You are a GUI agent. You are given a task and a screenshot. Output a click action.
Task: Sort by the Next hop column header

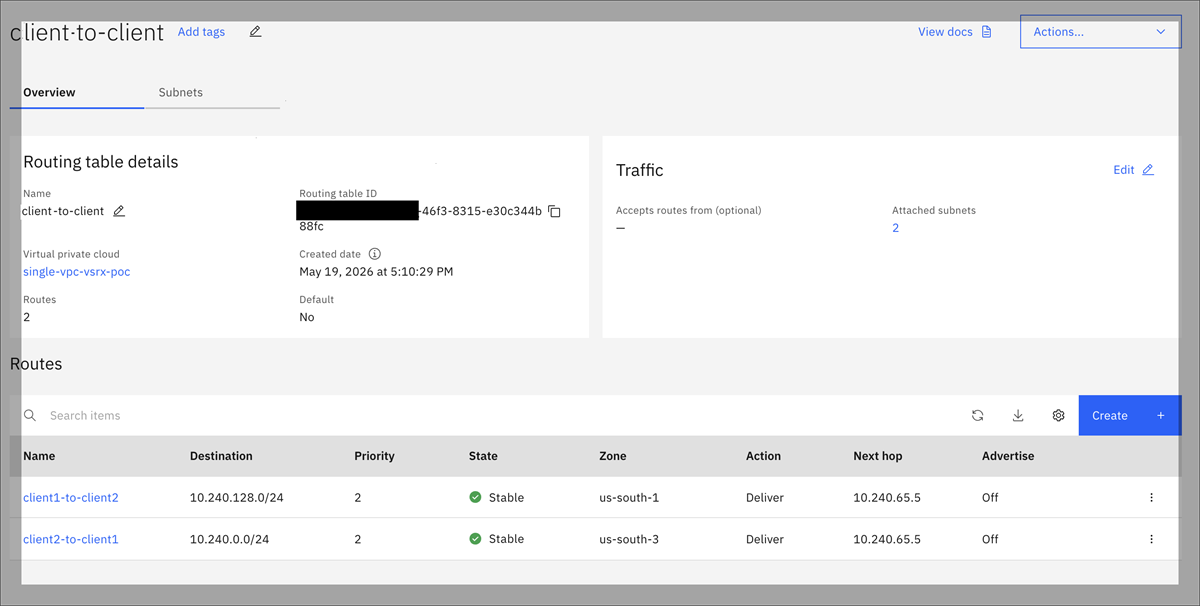(x=878, y=456)
